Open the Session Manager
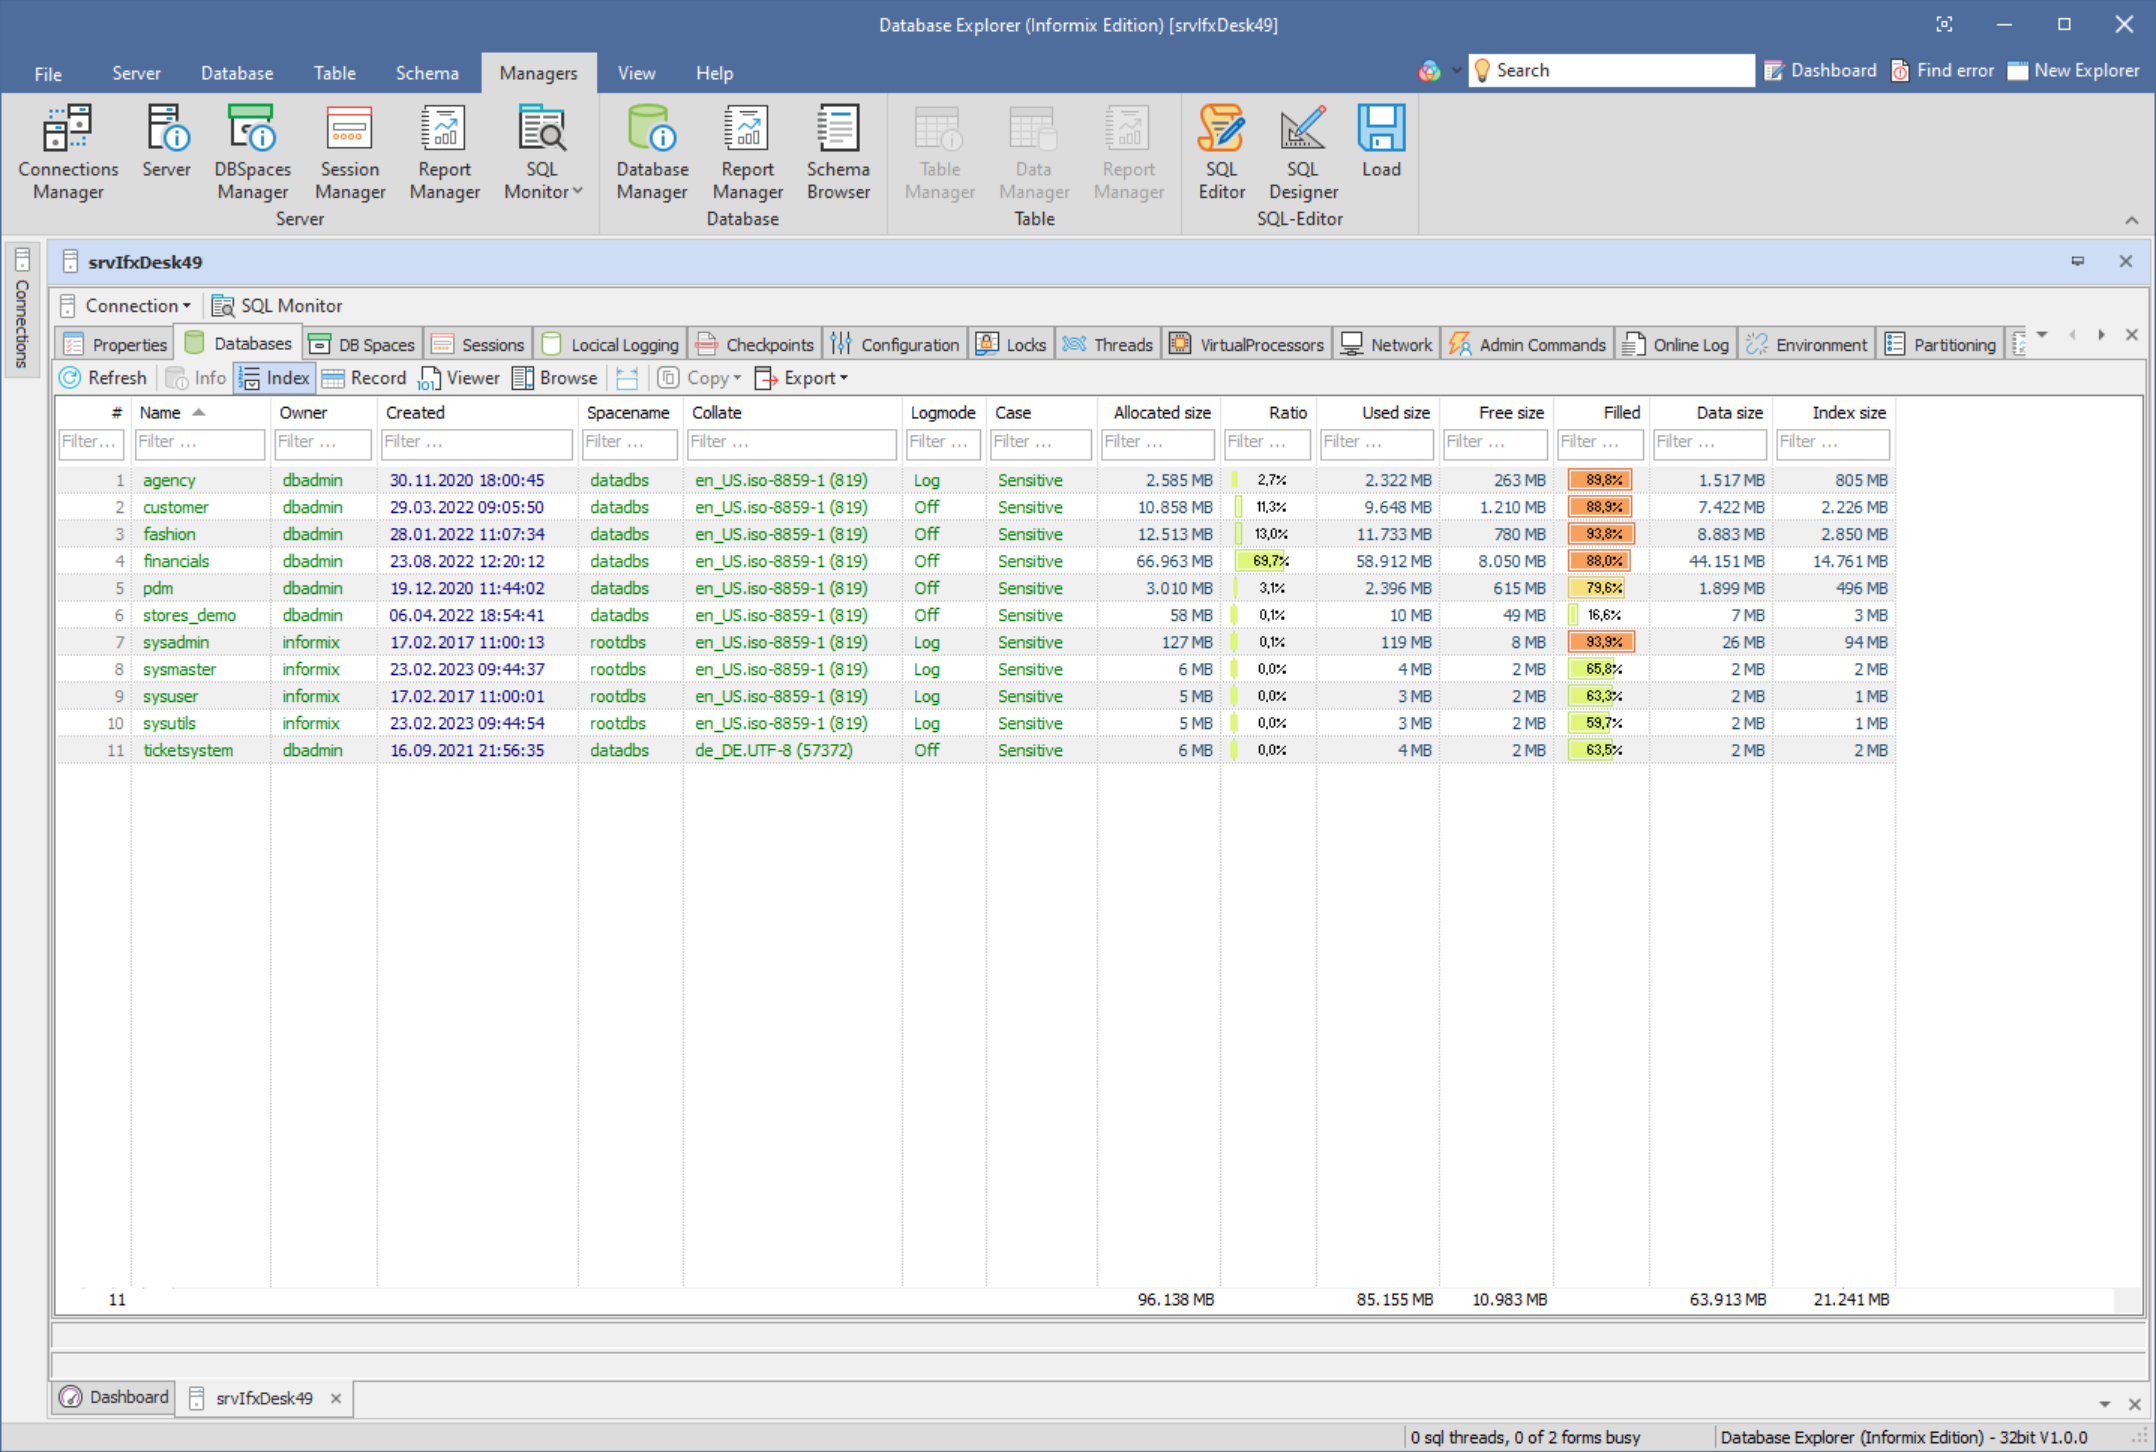The image size is (2156, 1452). (x=350, y=152)
